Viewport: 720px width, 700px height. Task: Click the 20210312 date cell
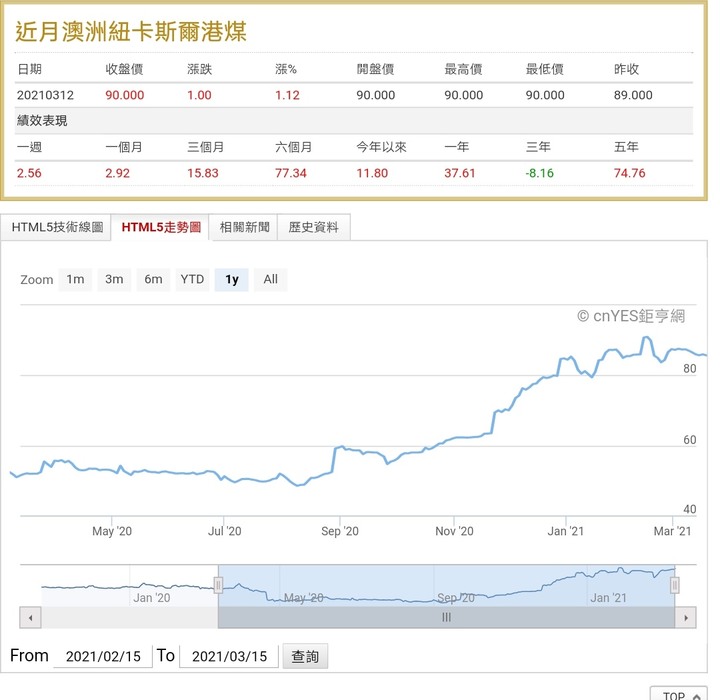coord(45,96)
